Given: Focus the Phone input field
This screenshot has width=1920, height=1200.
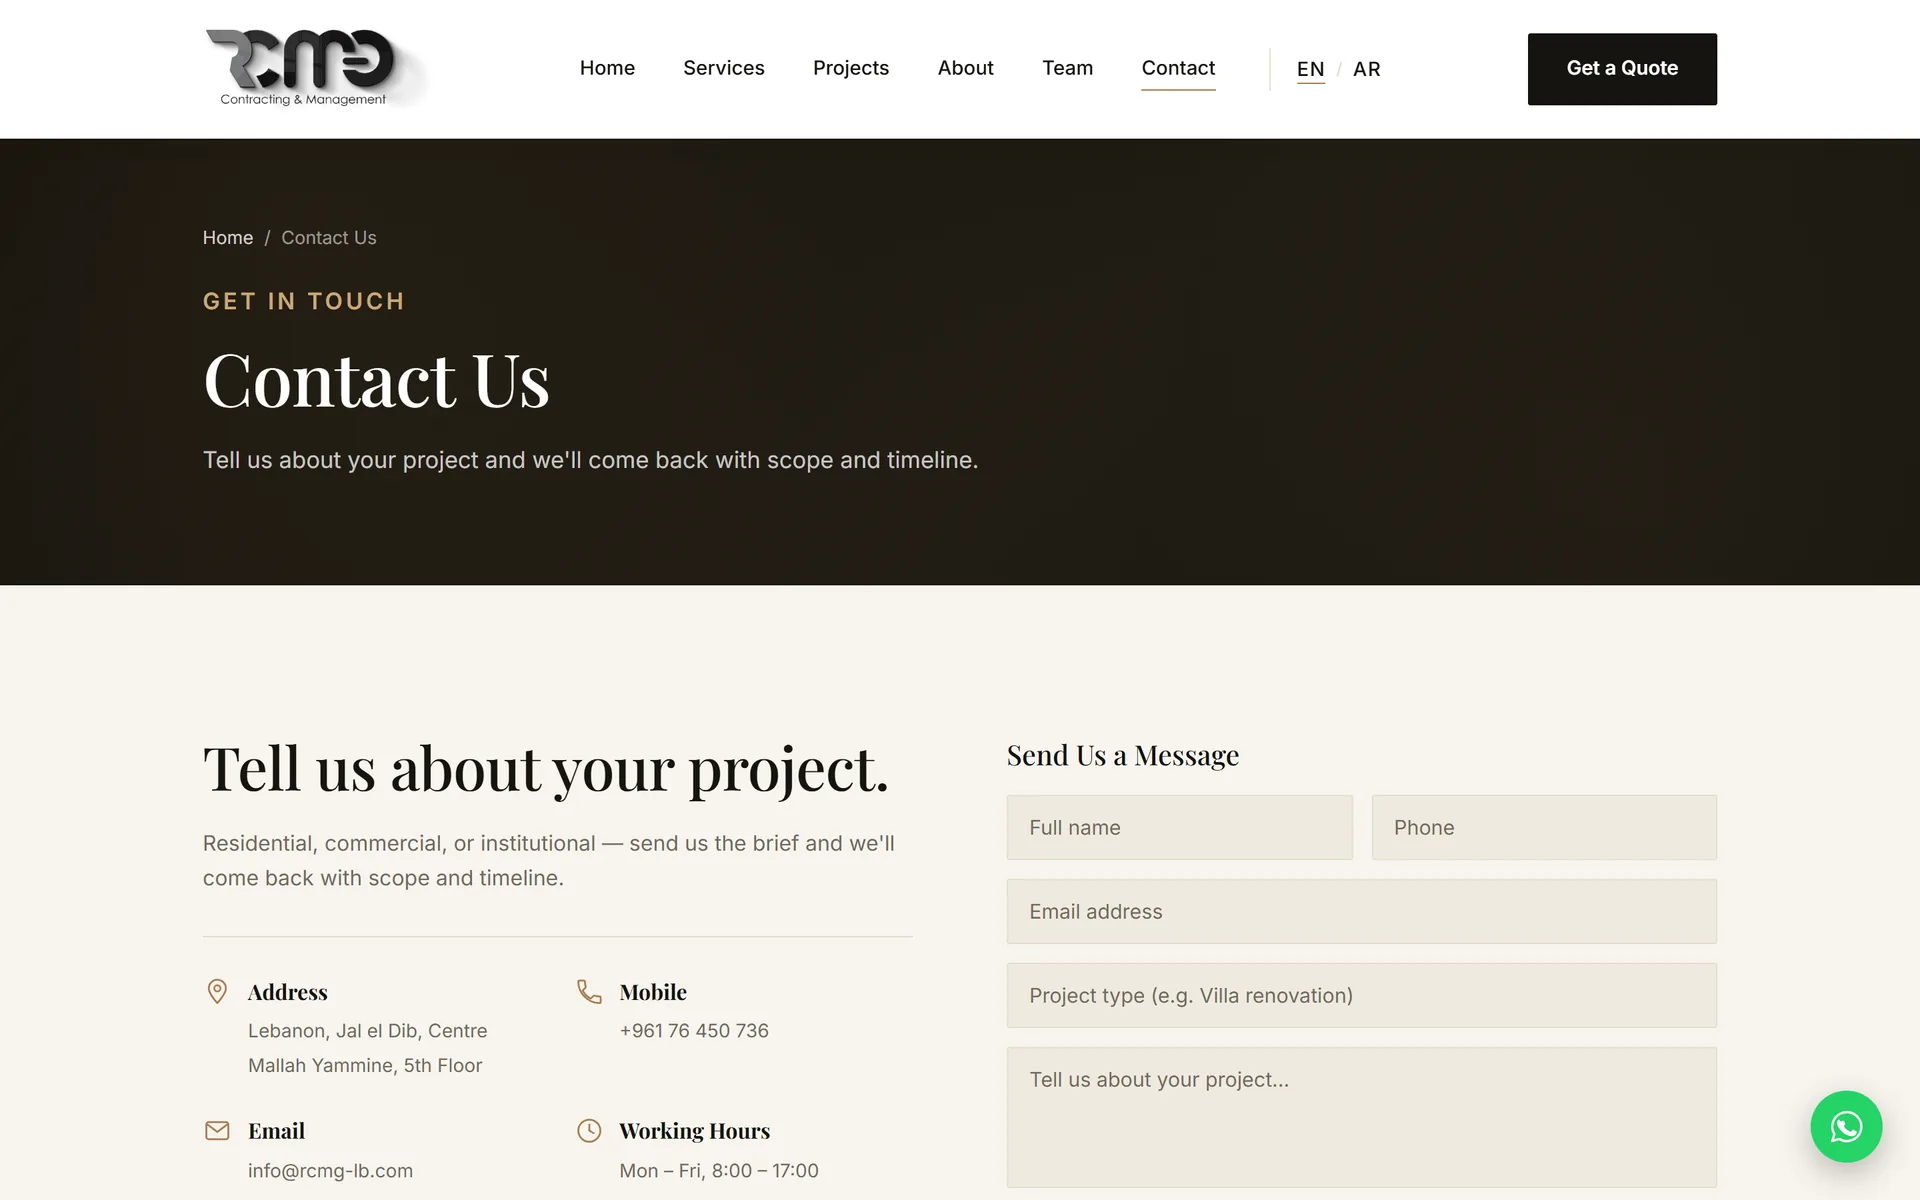Looking at the screenshot, I should (x=1544, y=827).
